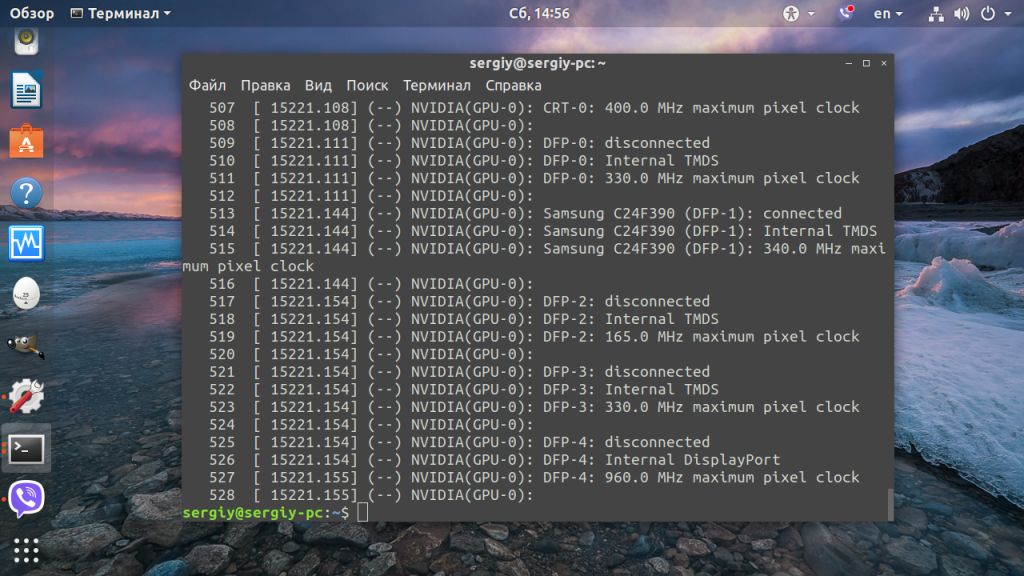
Task: Click the terminal window scrollbar
Action: coord(889,504)
